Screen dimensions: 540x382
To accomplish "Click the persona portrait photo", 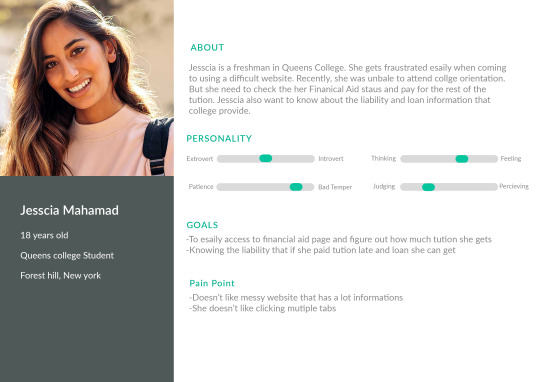I will pyautogui.click(x=87, y=88).
